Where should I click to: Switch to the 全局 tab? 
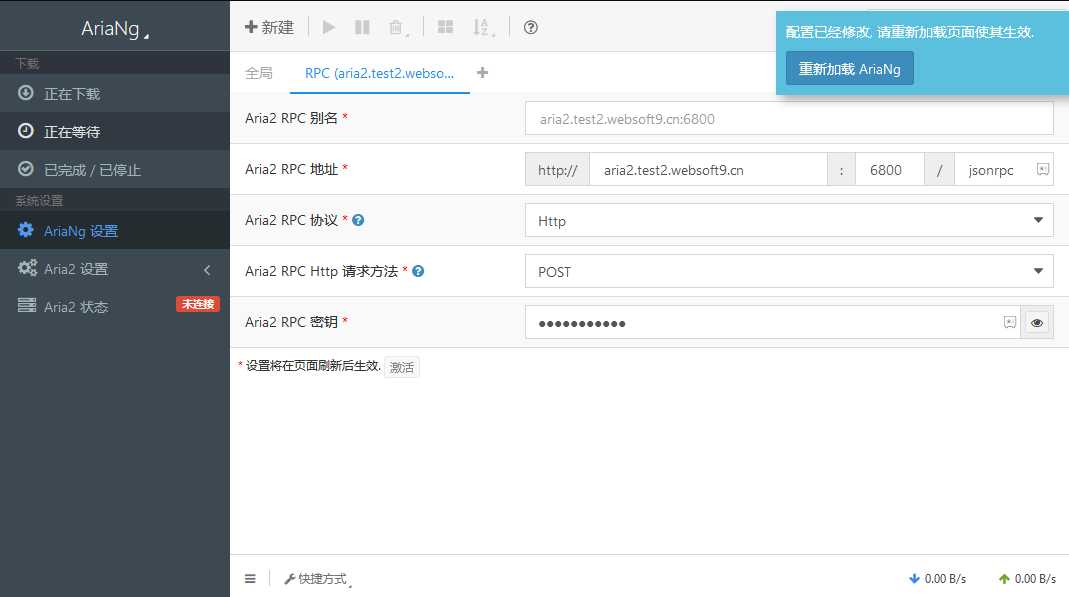tap(257, 73)
